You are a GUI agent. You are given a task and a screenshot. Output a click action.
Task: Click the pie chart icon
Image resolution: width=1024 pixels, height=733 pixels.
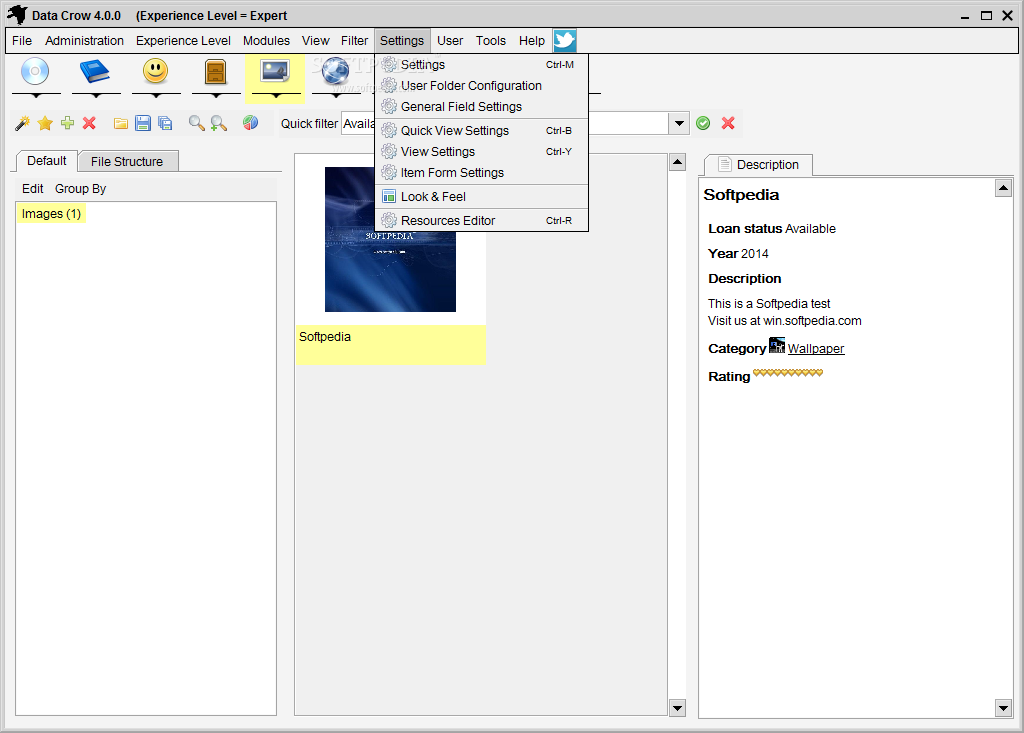250,123
